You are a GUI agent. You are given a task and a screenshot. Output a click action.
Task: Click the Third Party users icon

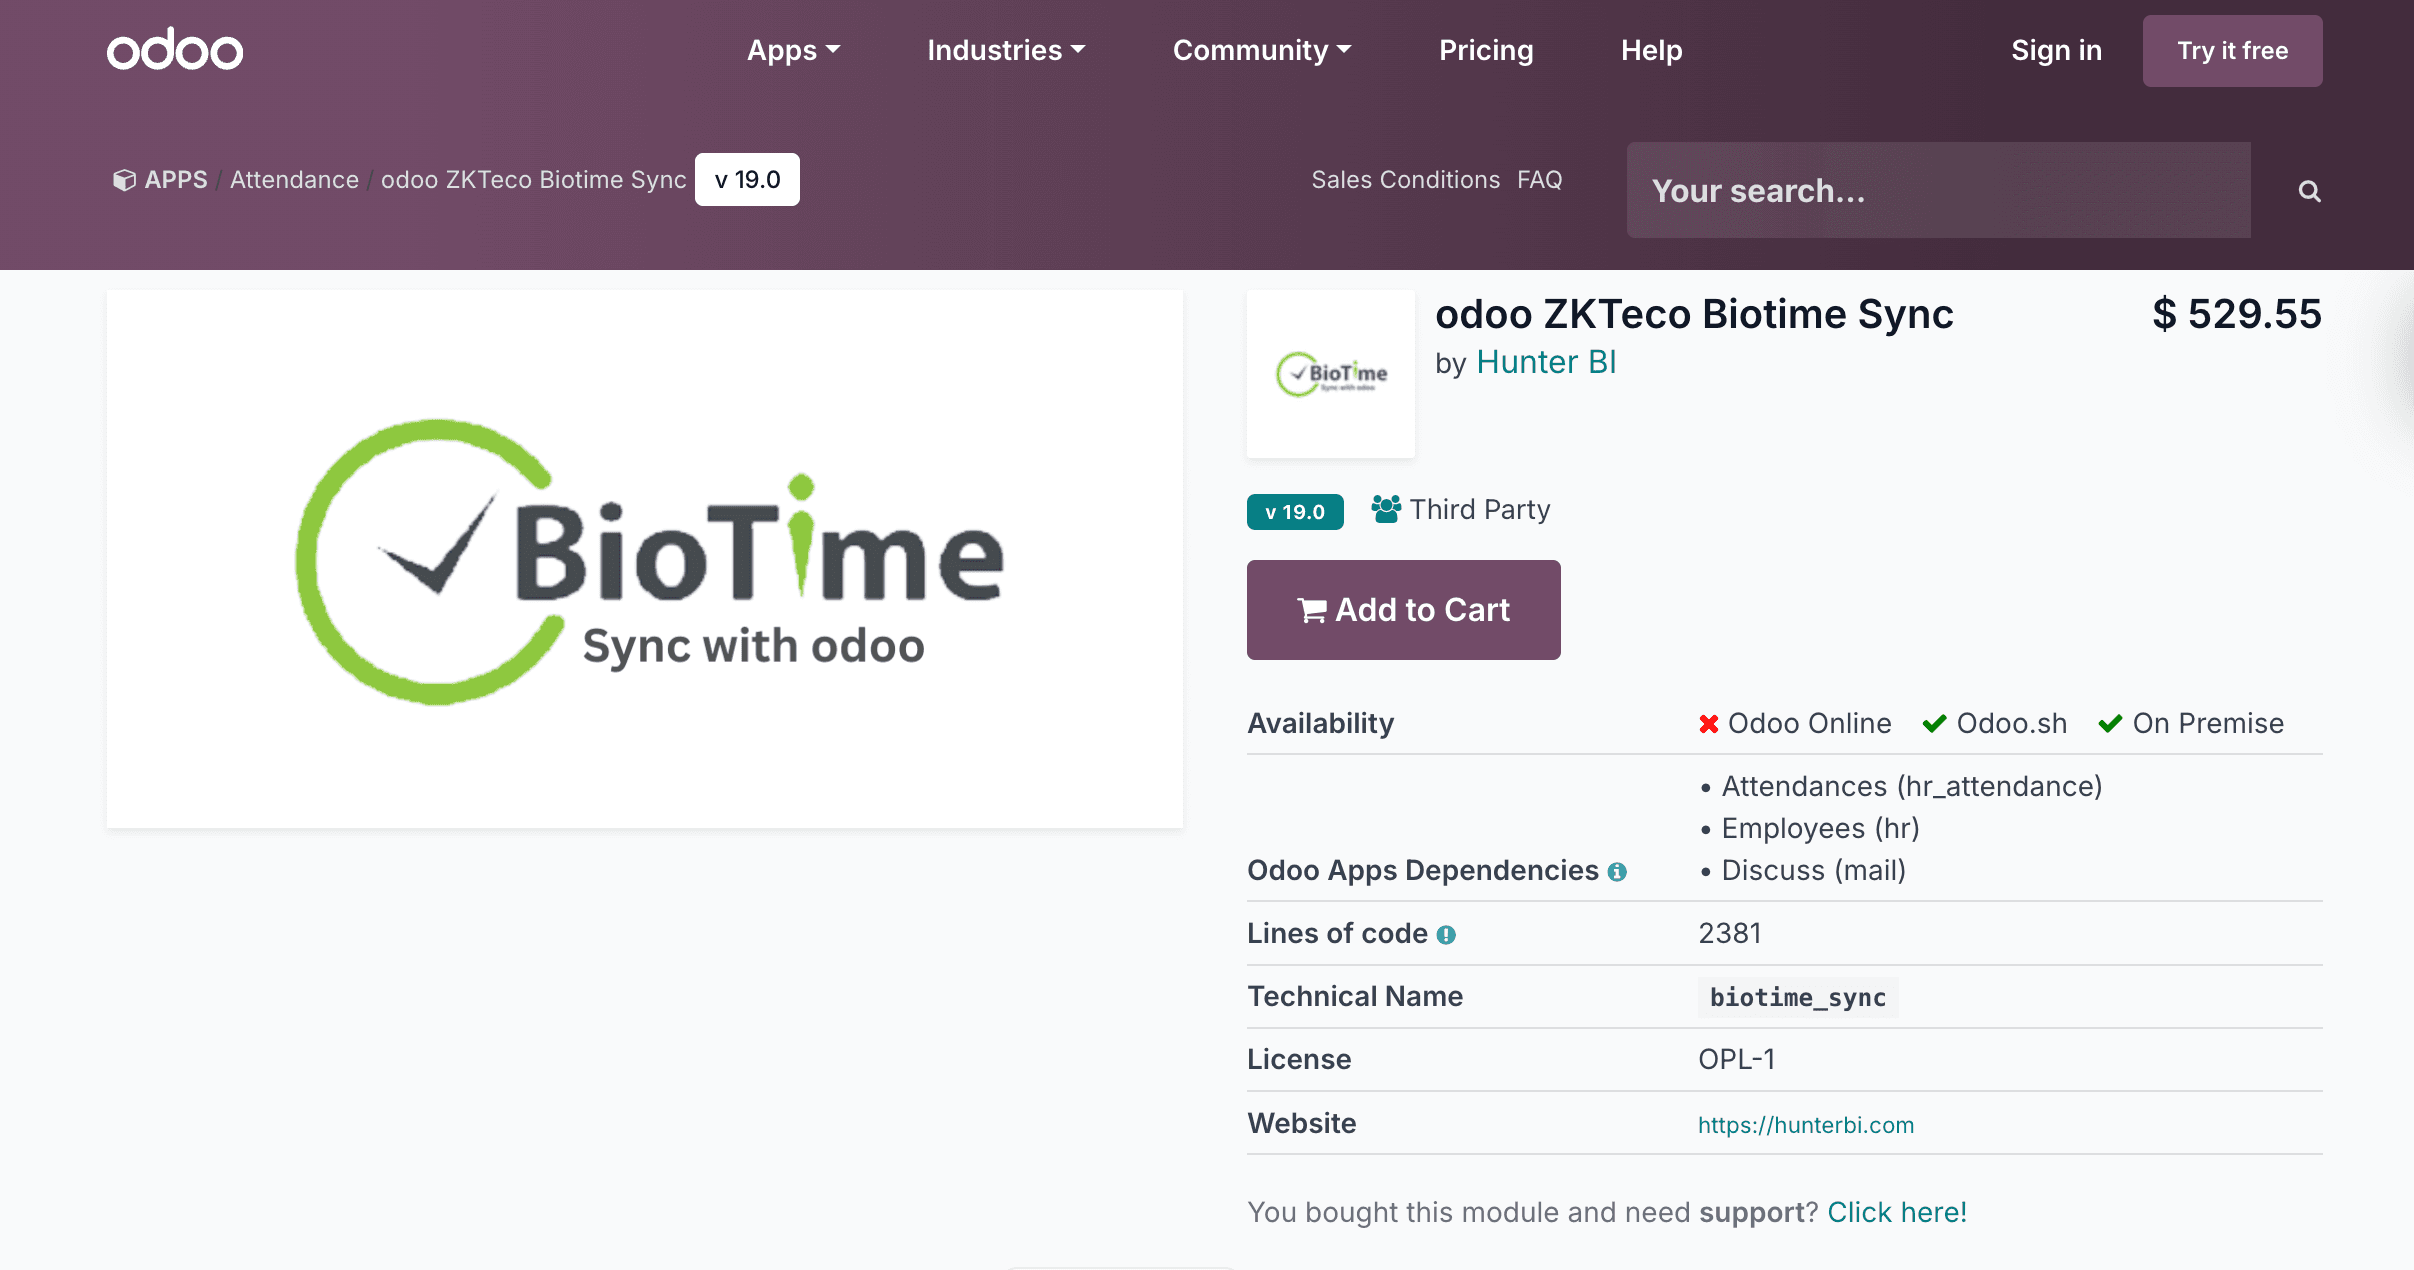[1386, 509]
